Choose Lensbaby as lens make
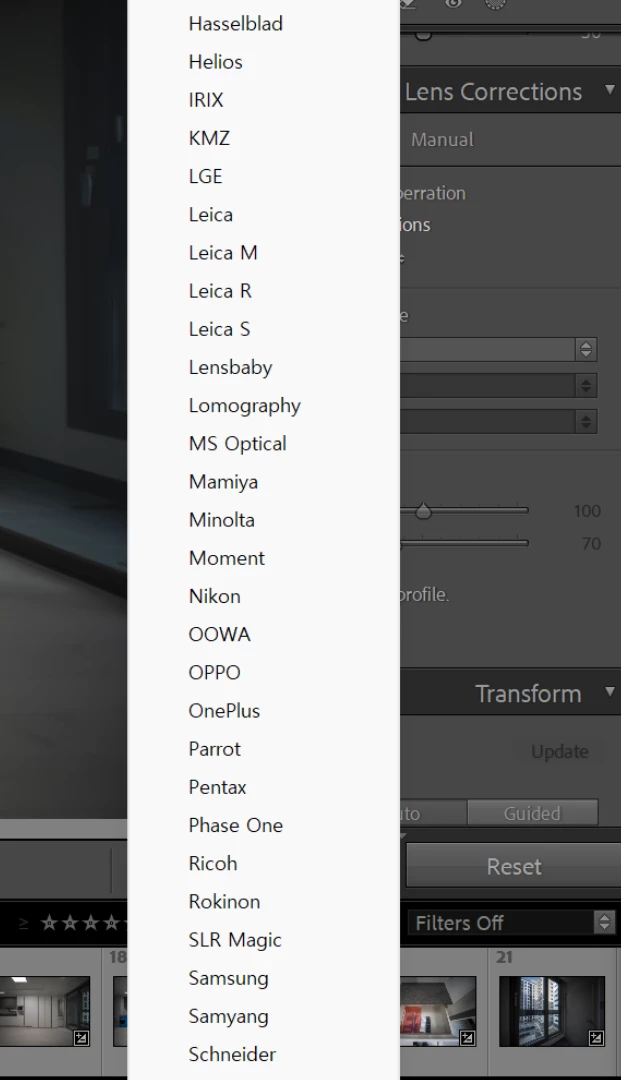Screen dimensions: 621x1080 [x=231, y=368]
